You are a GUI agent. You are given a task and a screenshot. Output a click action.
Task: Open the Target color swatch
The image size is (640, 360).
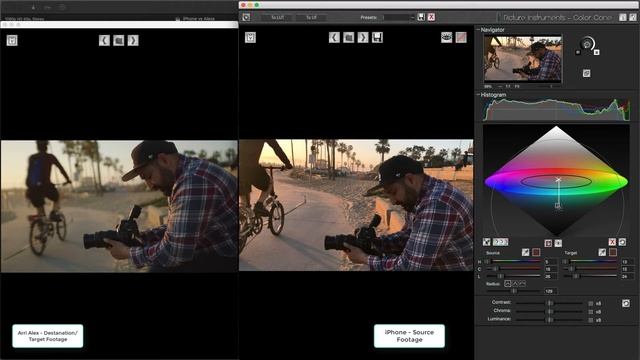click(613, 252)
